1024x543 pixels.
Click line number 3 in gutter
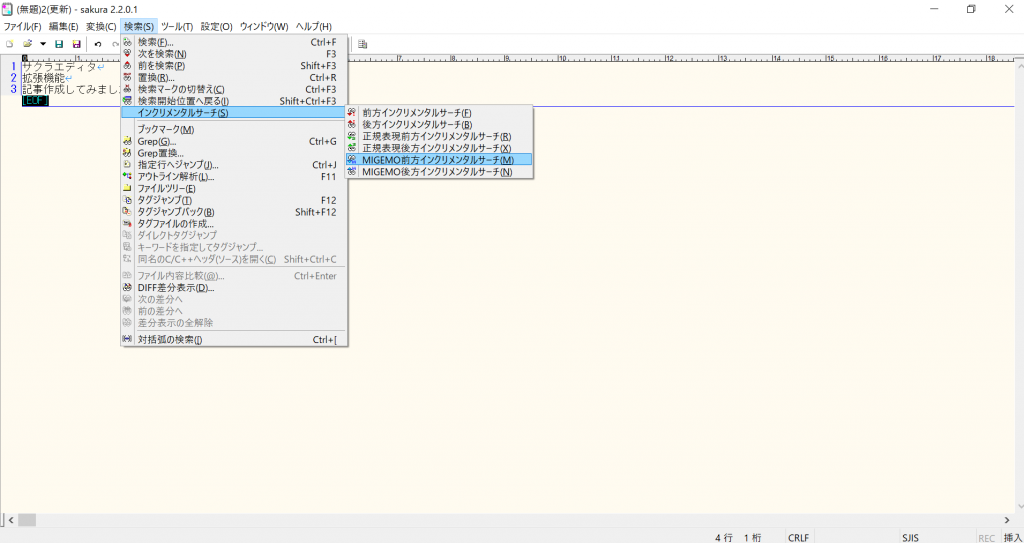pos(12,90)
